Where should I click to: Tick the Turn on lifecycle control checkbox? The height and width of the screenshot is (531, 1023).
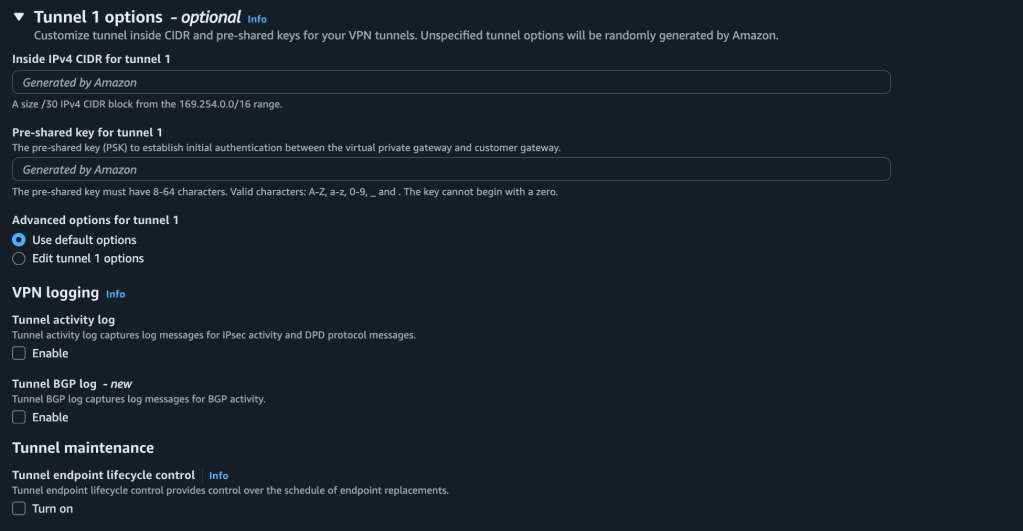(x=19, y=509)
